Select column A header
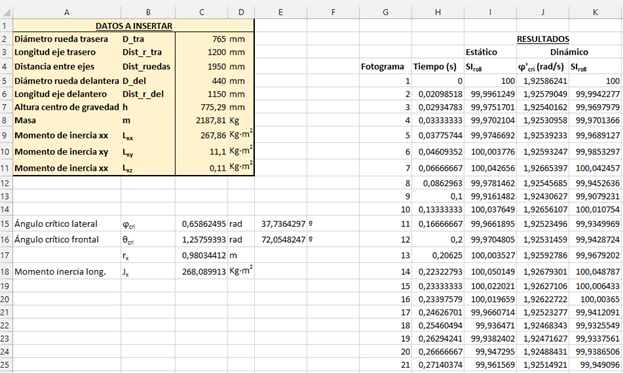Image resolution: width=623 pixels, height=373 pixels. (x=67, y=12)
